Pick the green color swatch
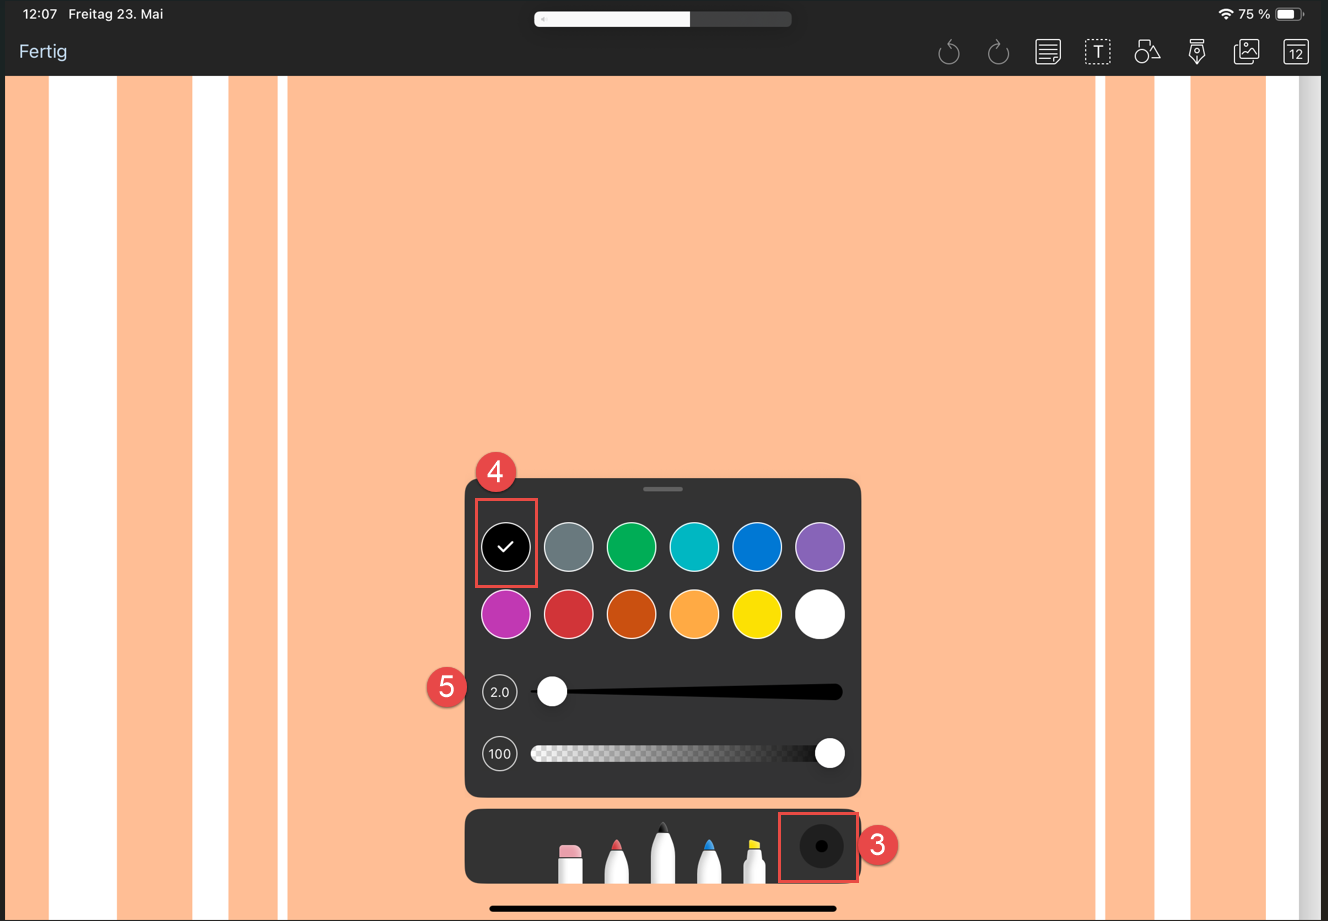1328x921 pixels. (631, 547)
